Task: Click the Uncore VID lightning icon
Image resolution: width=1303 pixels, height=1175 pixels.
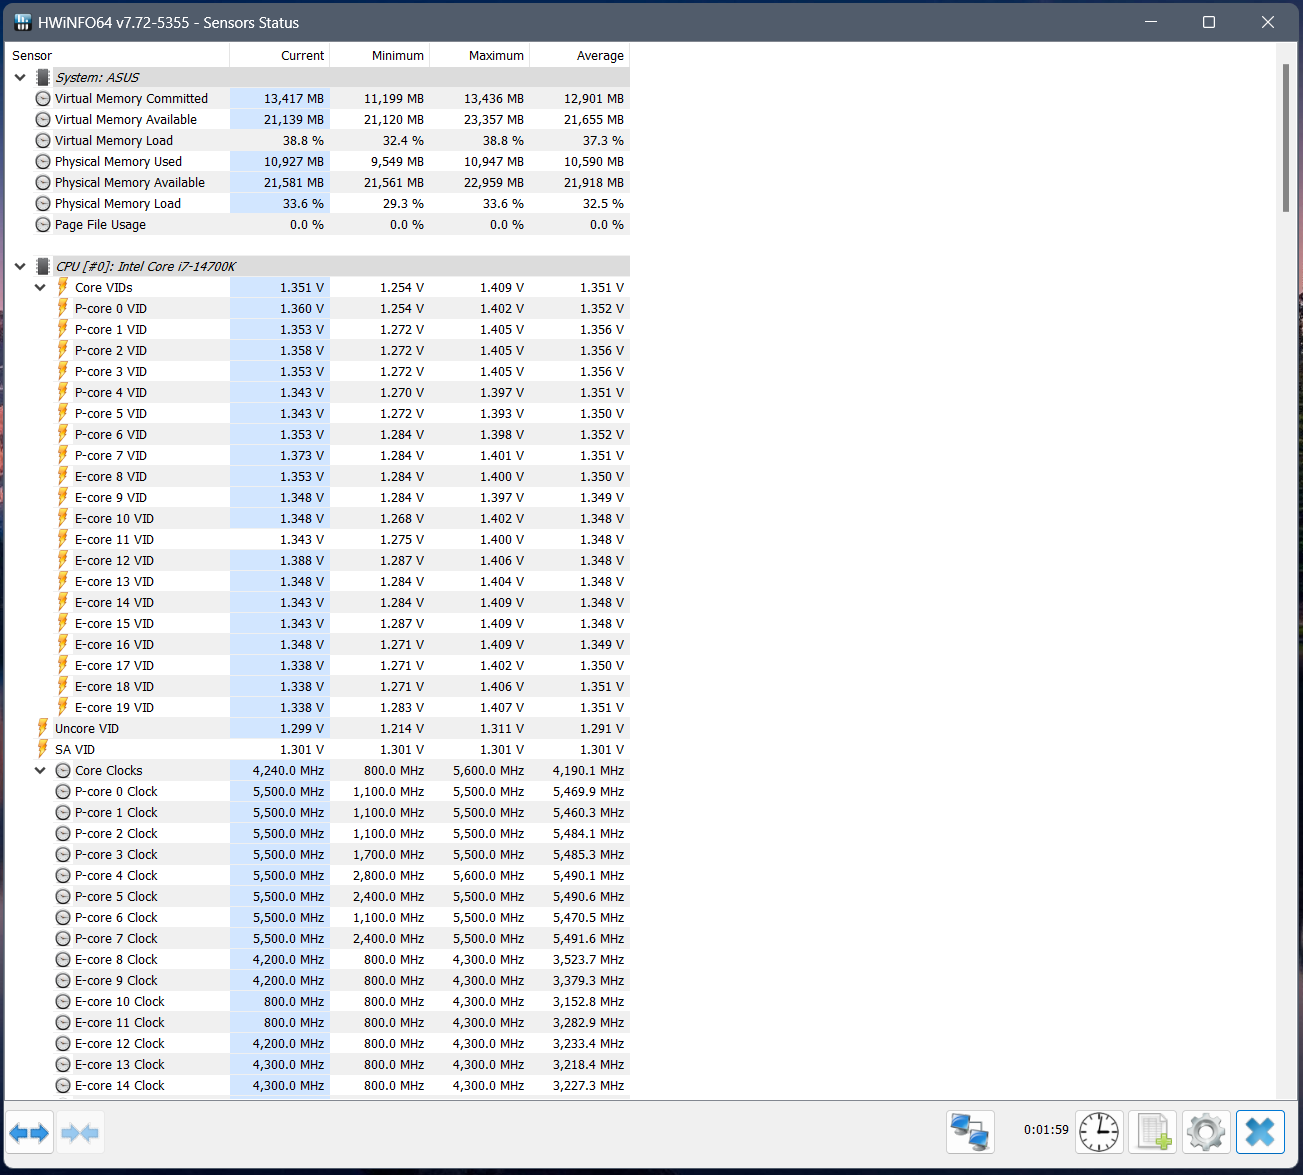Action: point(43,728)
